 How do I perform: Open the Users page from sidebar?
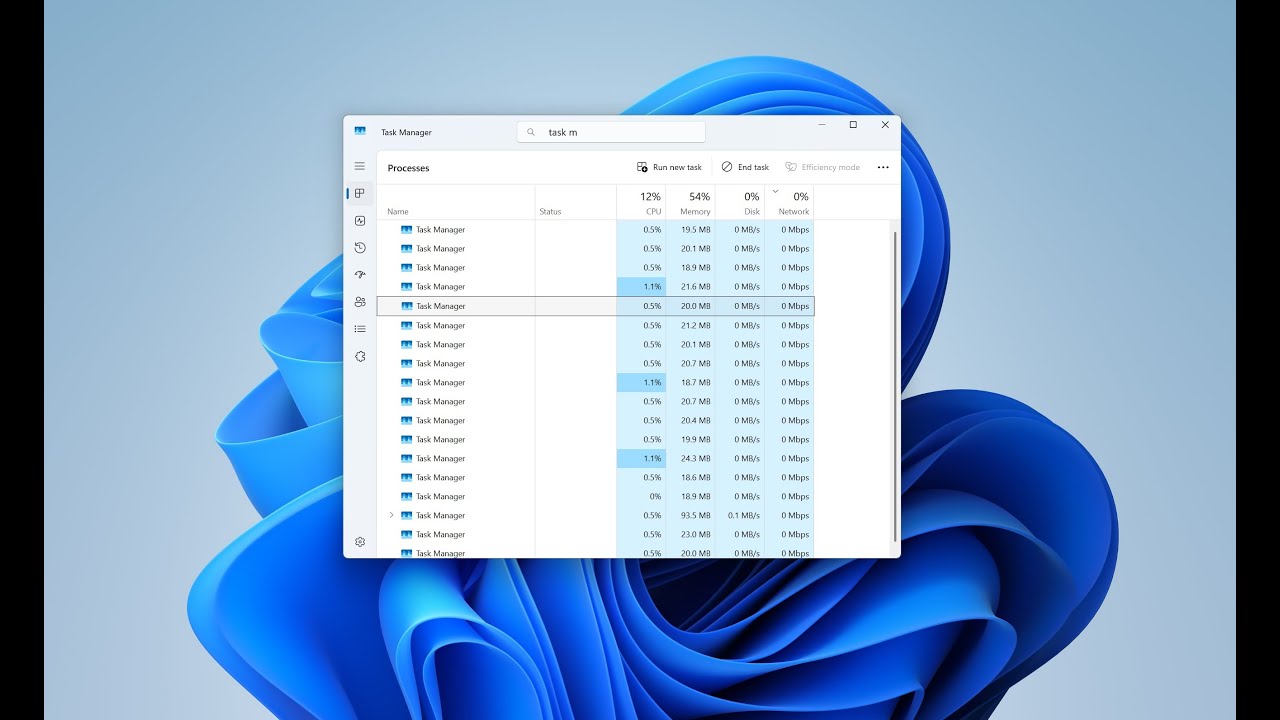(360, 301)
